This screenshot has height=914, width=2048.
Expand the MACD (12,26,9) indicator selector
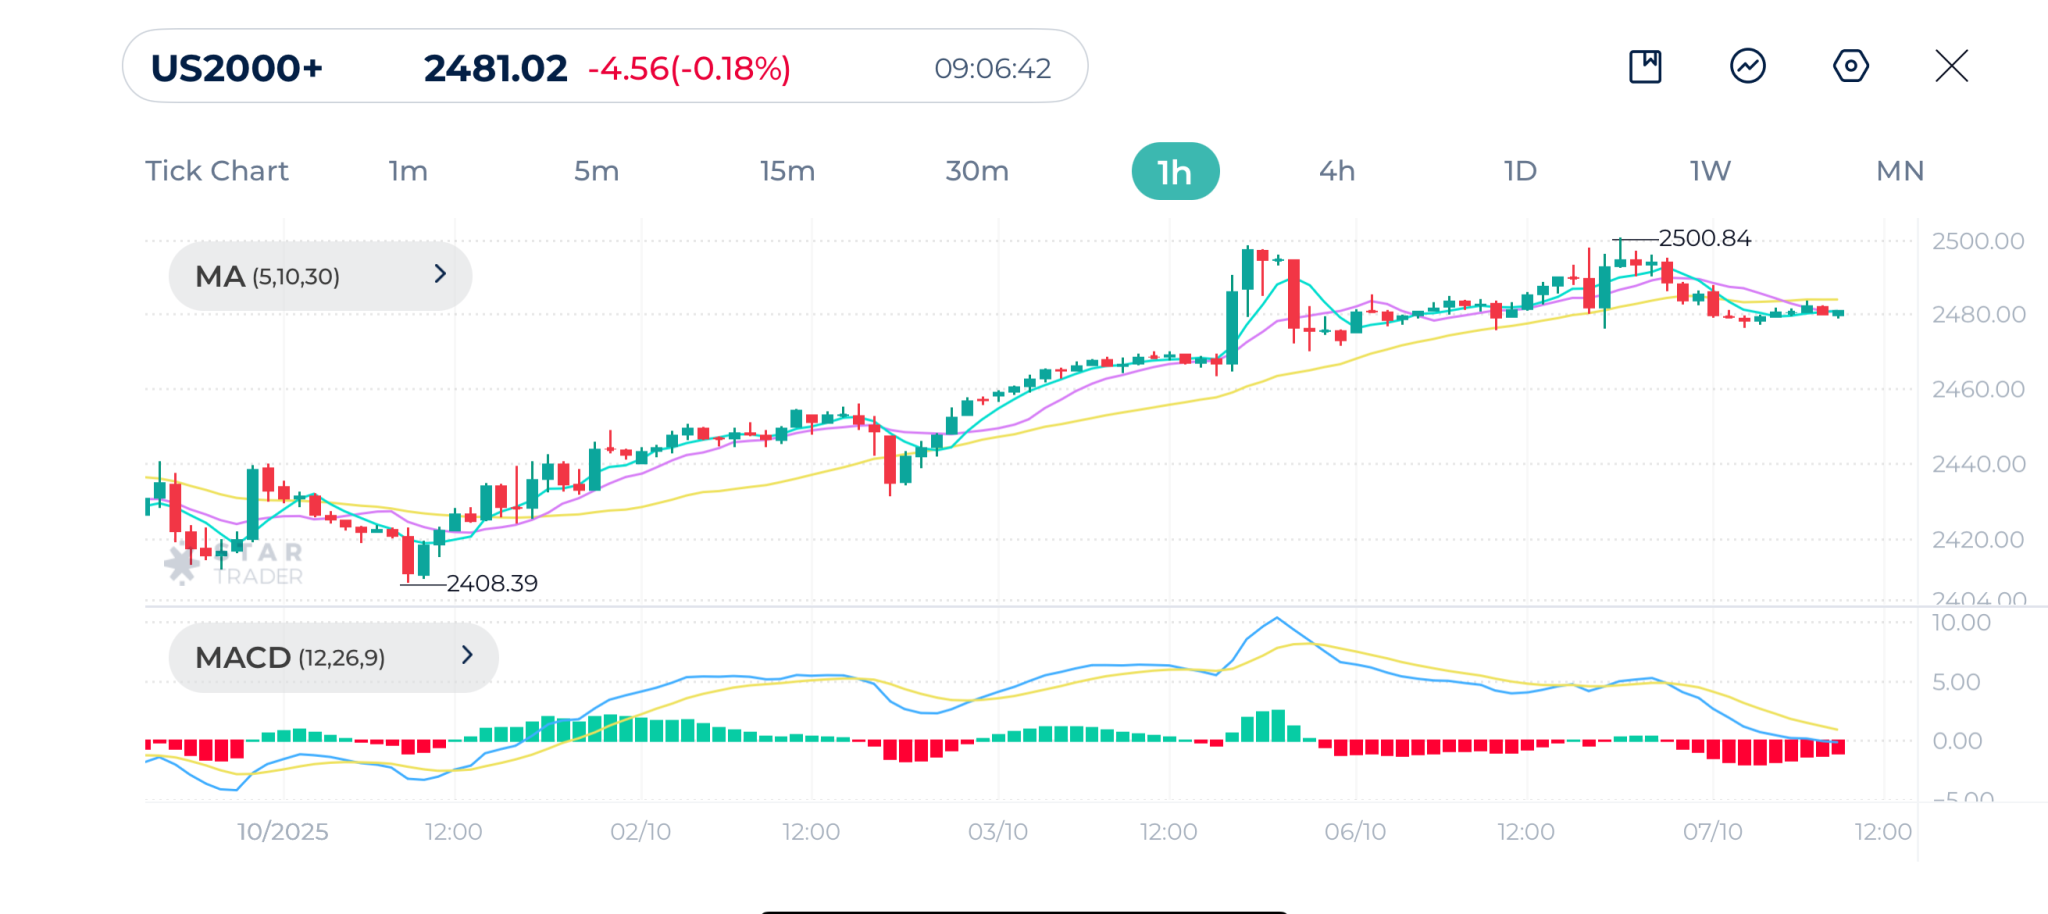tap(333, 657)
